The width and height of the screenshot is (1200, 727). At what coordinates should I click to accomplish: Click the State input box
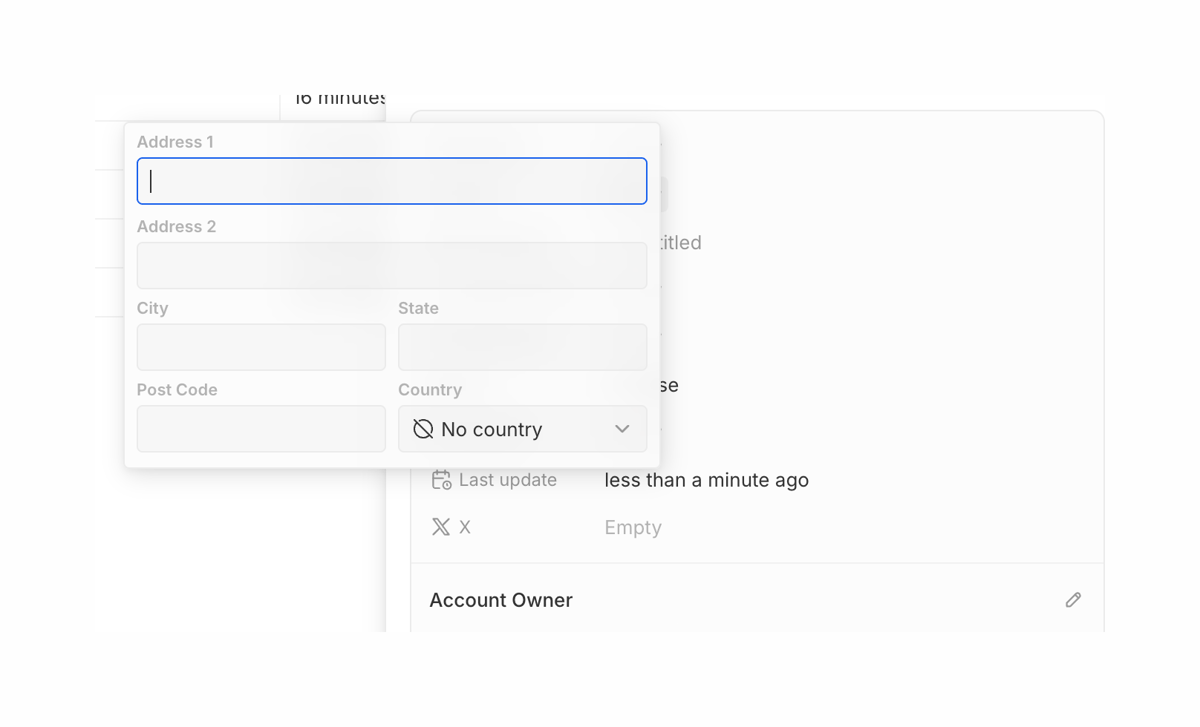(522, 347)
